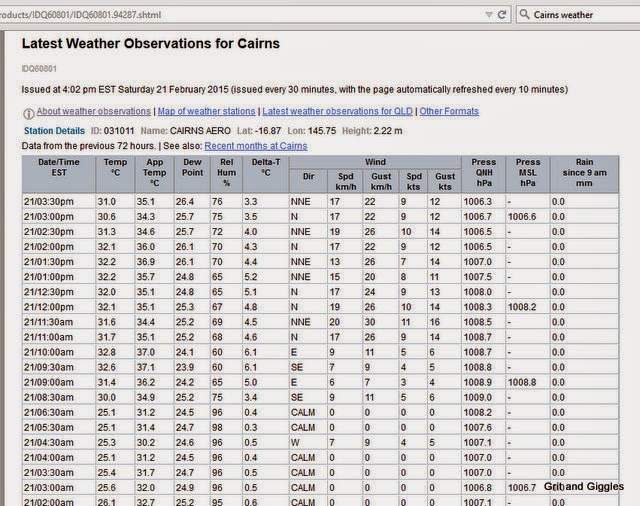Viewport: 640px width, 506px height.
Task: Click MSL pressure '1006.6' in 03:00pm row
Action: [522, 217]
